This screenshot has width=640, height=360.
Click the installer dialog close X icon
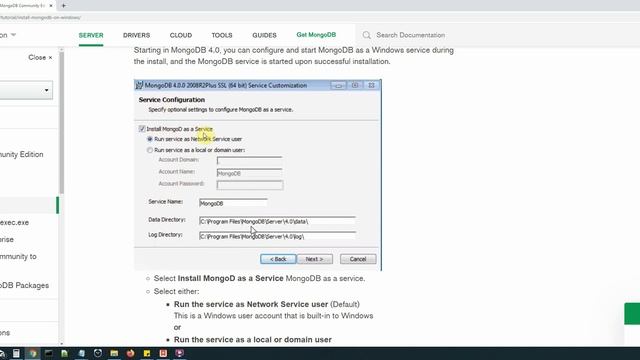tap(371, 85)
